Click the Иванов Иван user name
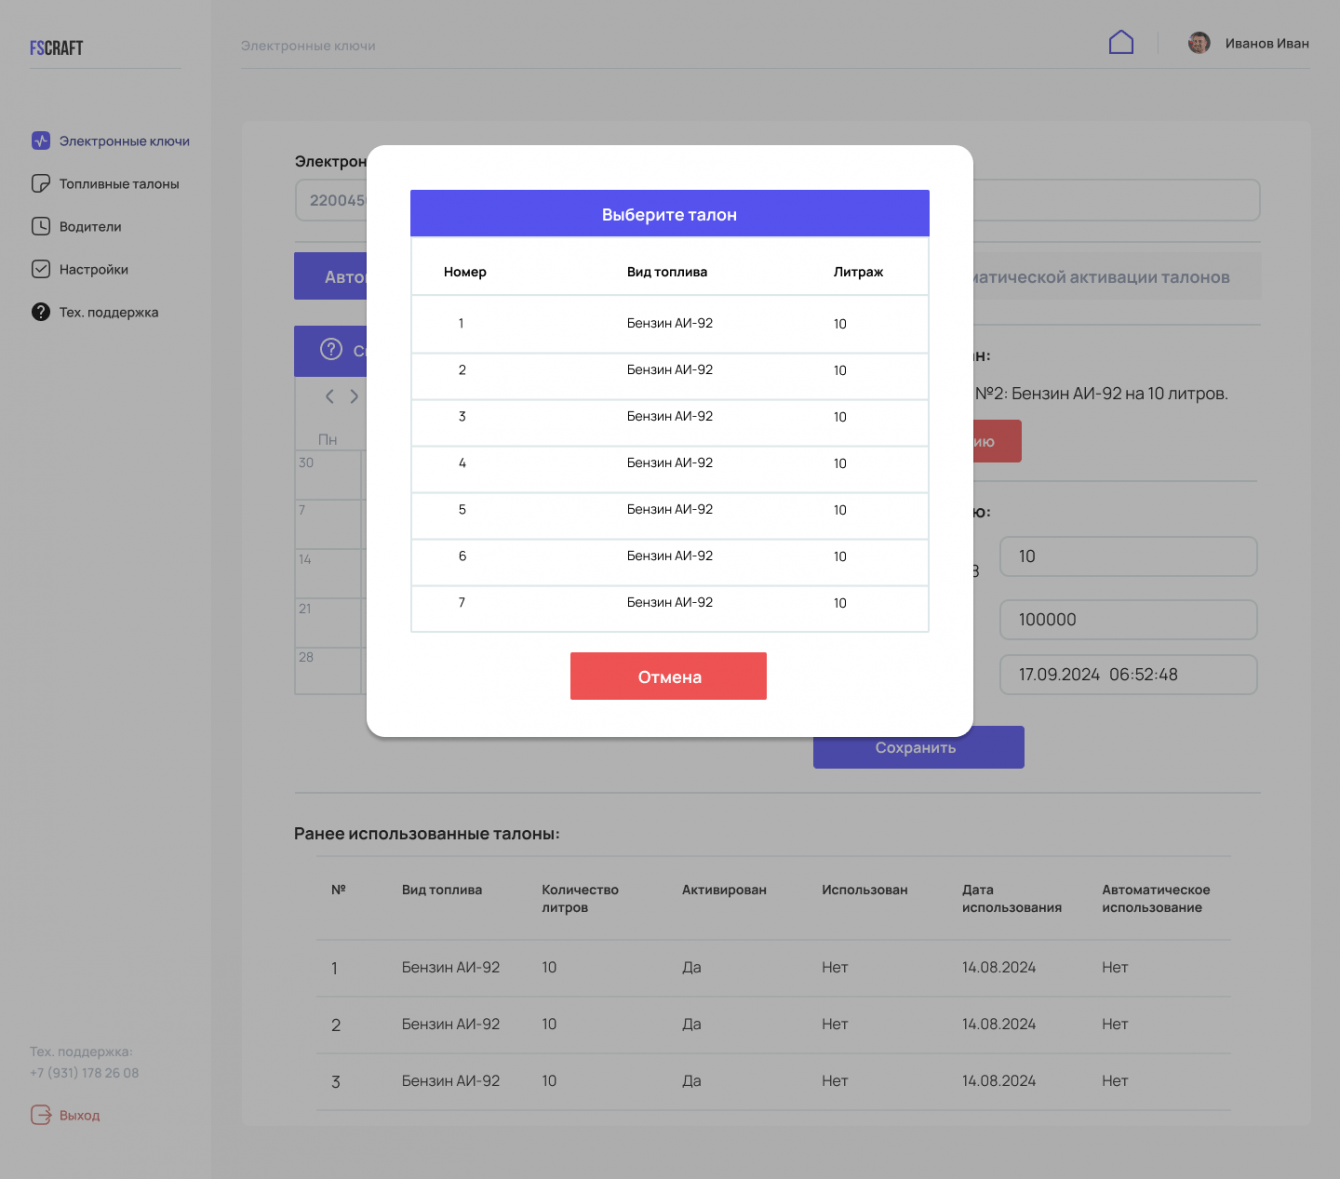Image resolution: width=1340 pixels, height=1179 pixels. 1267,44
